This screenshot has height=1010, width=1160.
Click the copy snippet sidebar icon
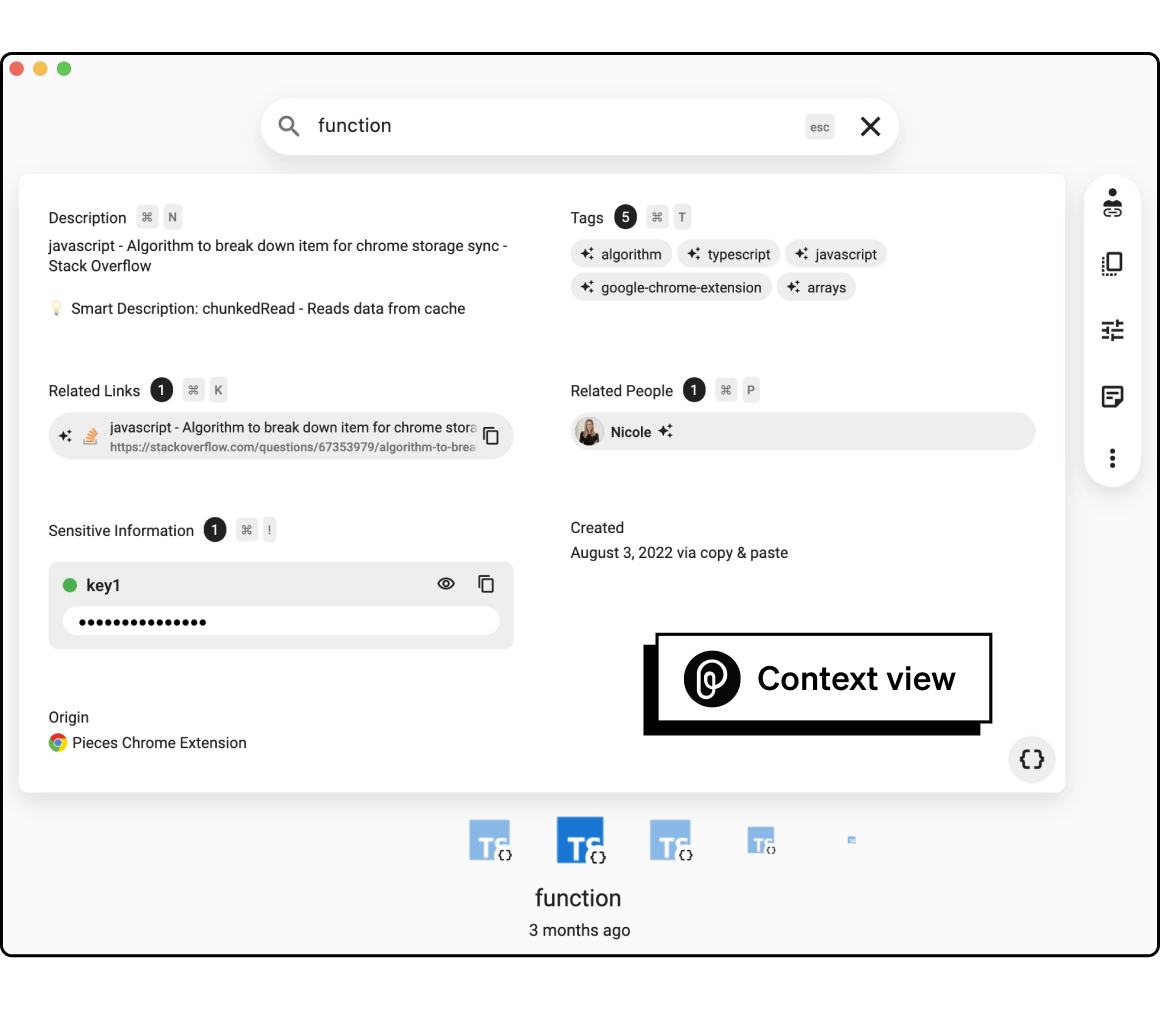coord(1112,264)
